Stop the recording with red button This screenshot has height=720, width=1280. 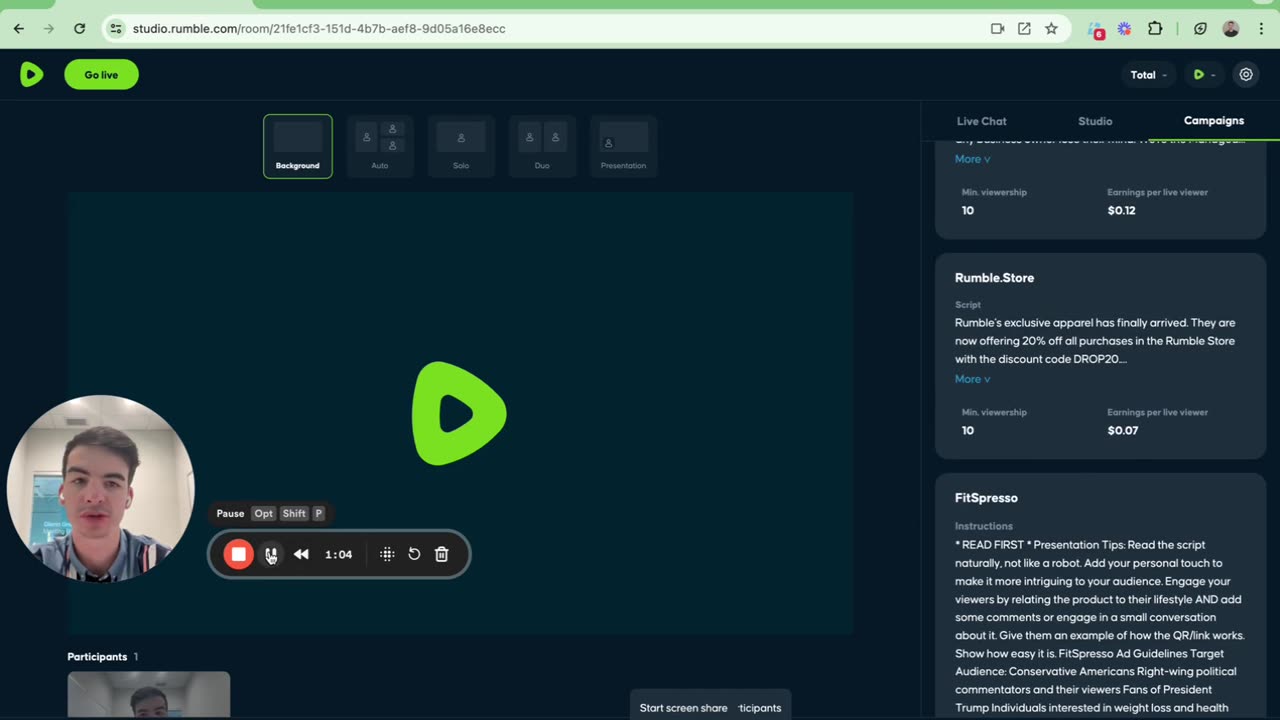pos(238,554)
